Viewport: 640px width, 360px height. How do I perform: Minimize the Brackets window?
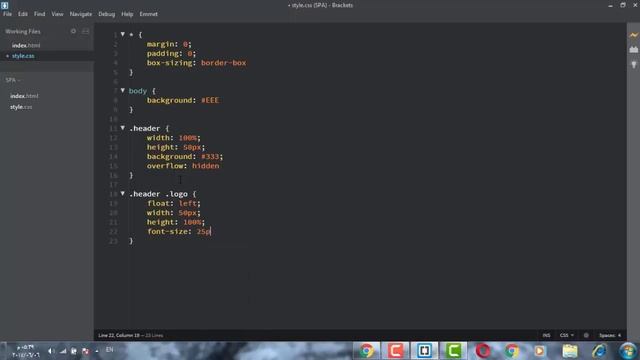(x=610, y=5)
